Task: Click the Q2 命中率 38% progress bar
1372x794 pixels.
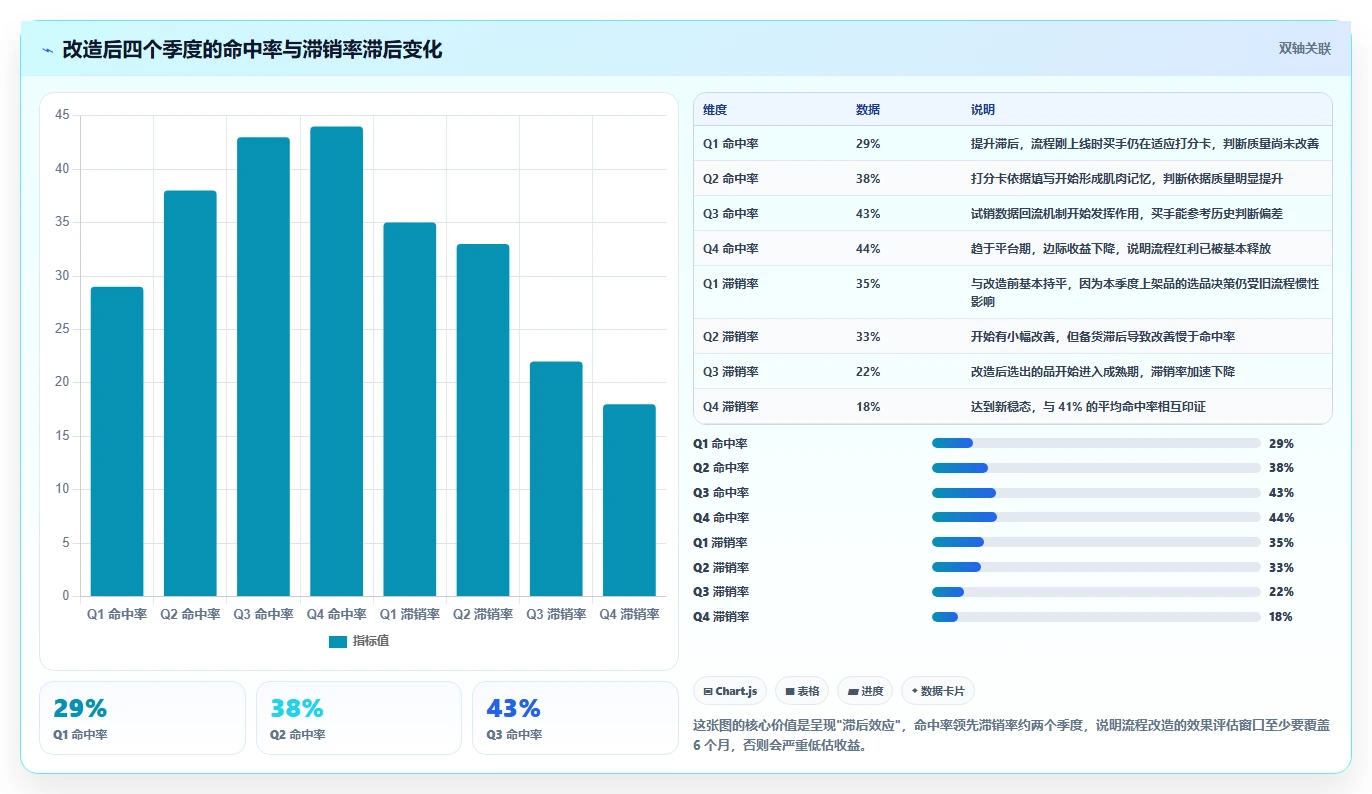Action: (1096, 468)
